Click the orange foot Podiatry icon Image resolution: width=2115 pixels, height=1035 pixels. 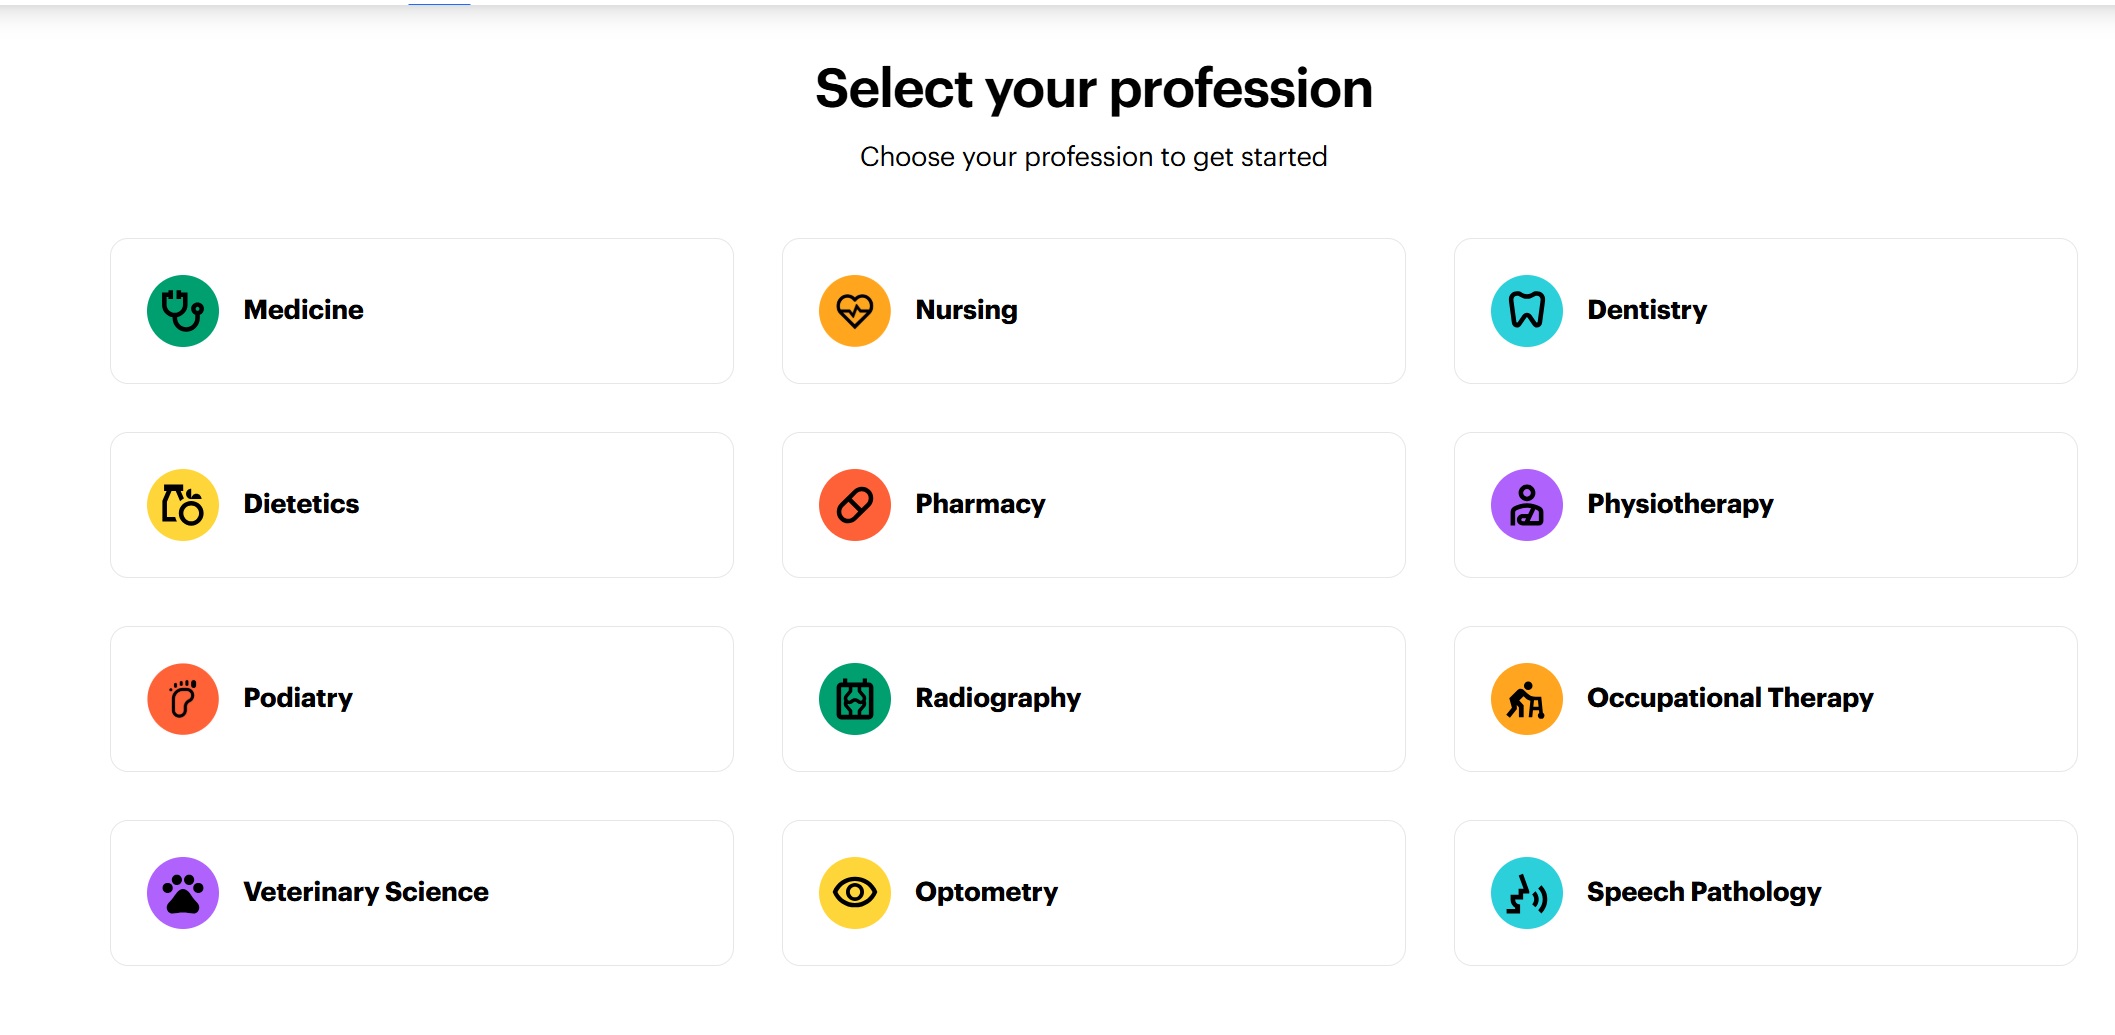click(183, 699)
